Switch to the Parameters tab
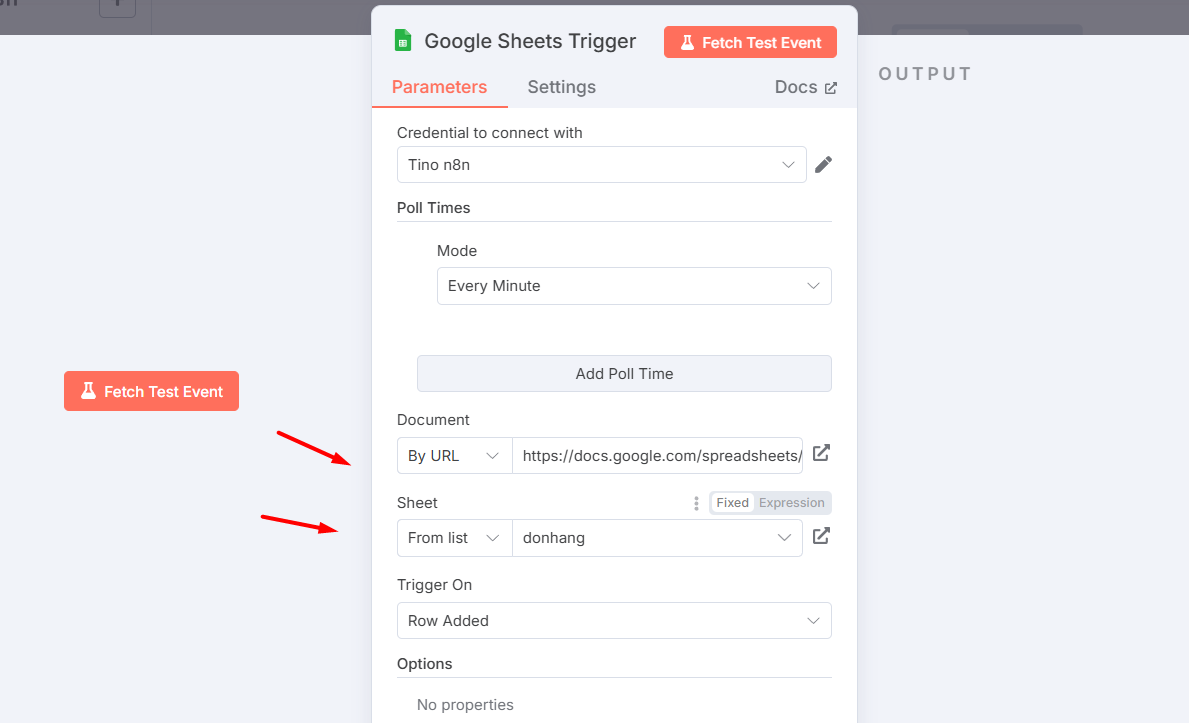The image size is (1189, 723). 439,87
